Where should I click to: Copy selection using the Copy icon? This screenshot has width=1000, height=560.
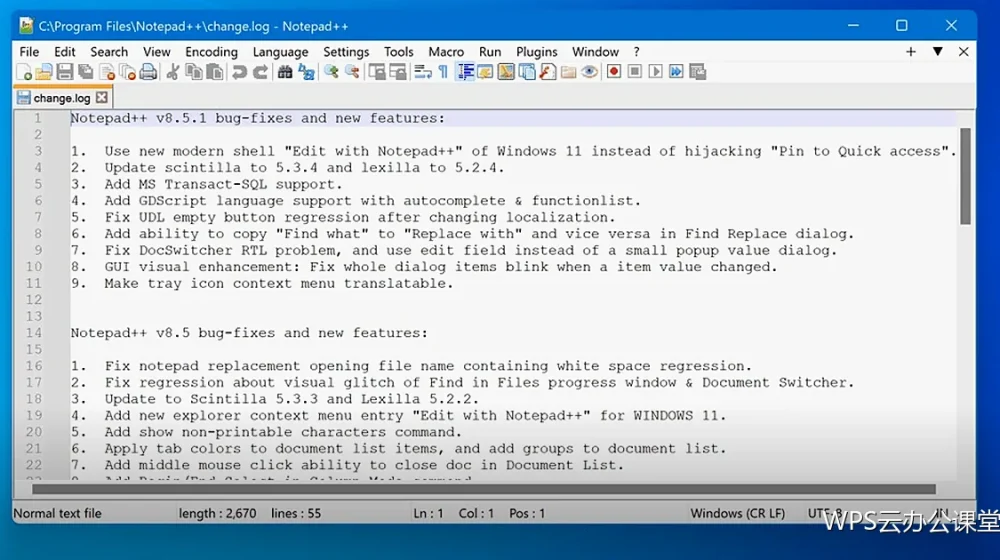193,72
